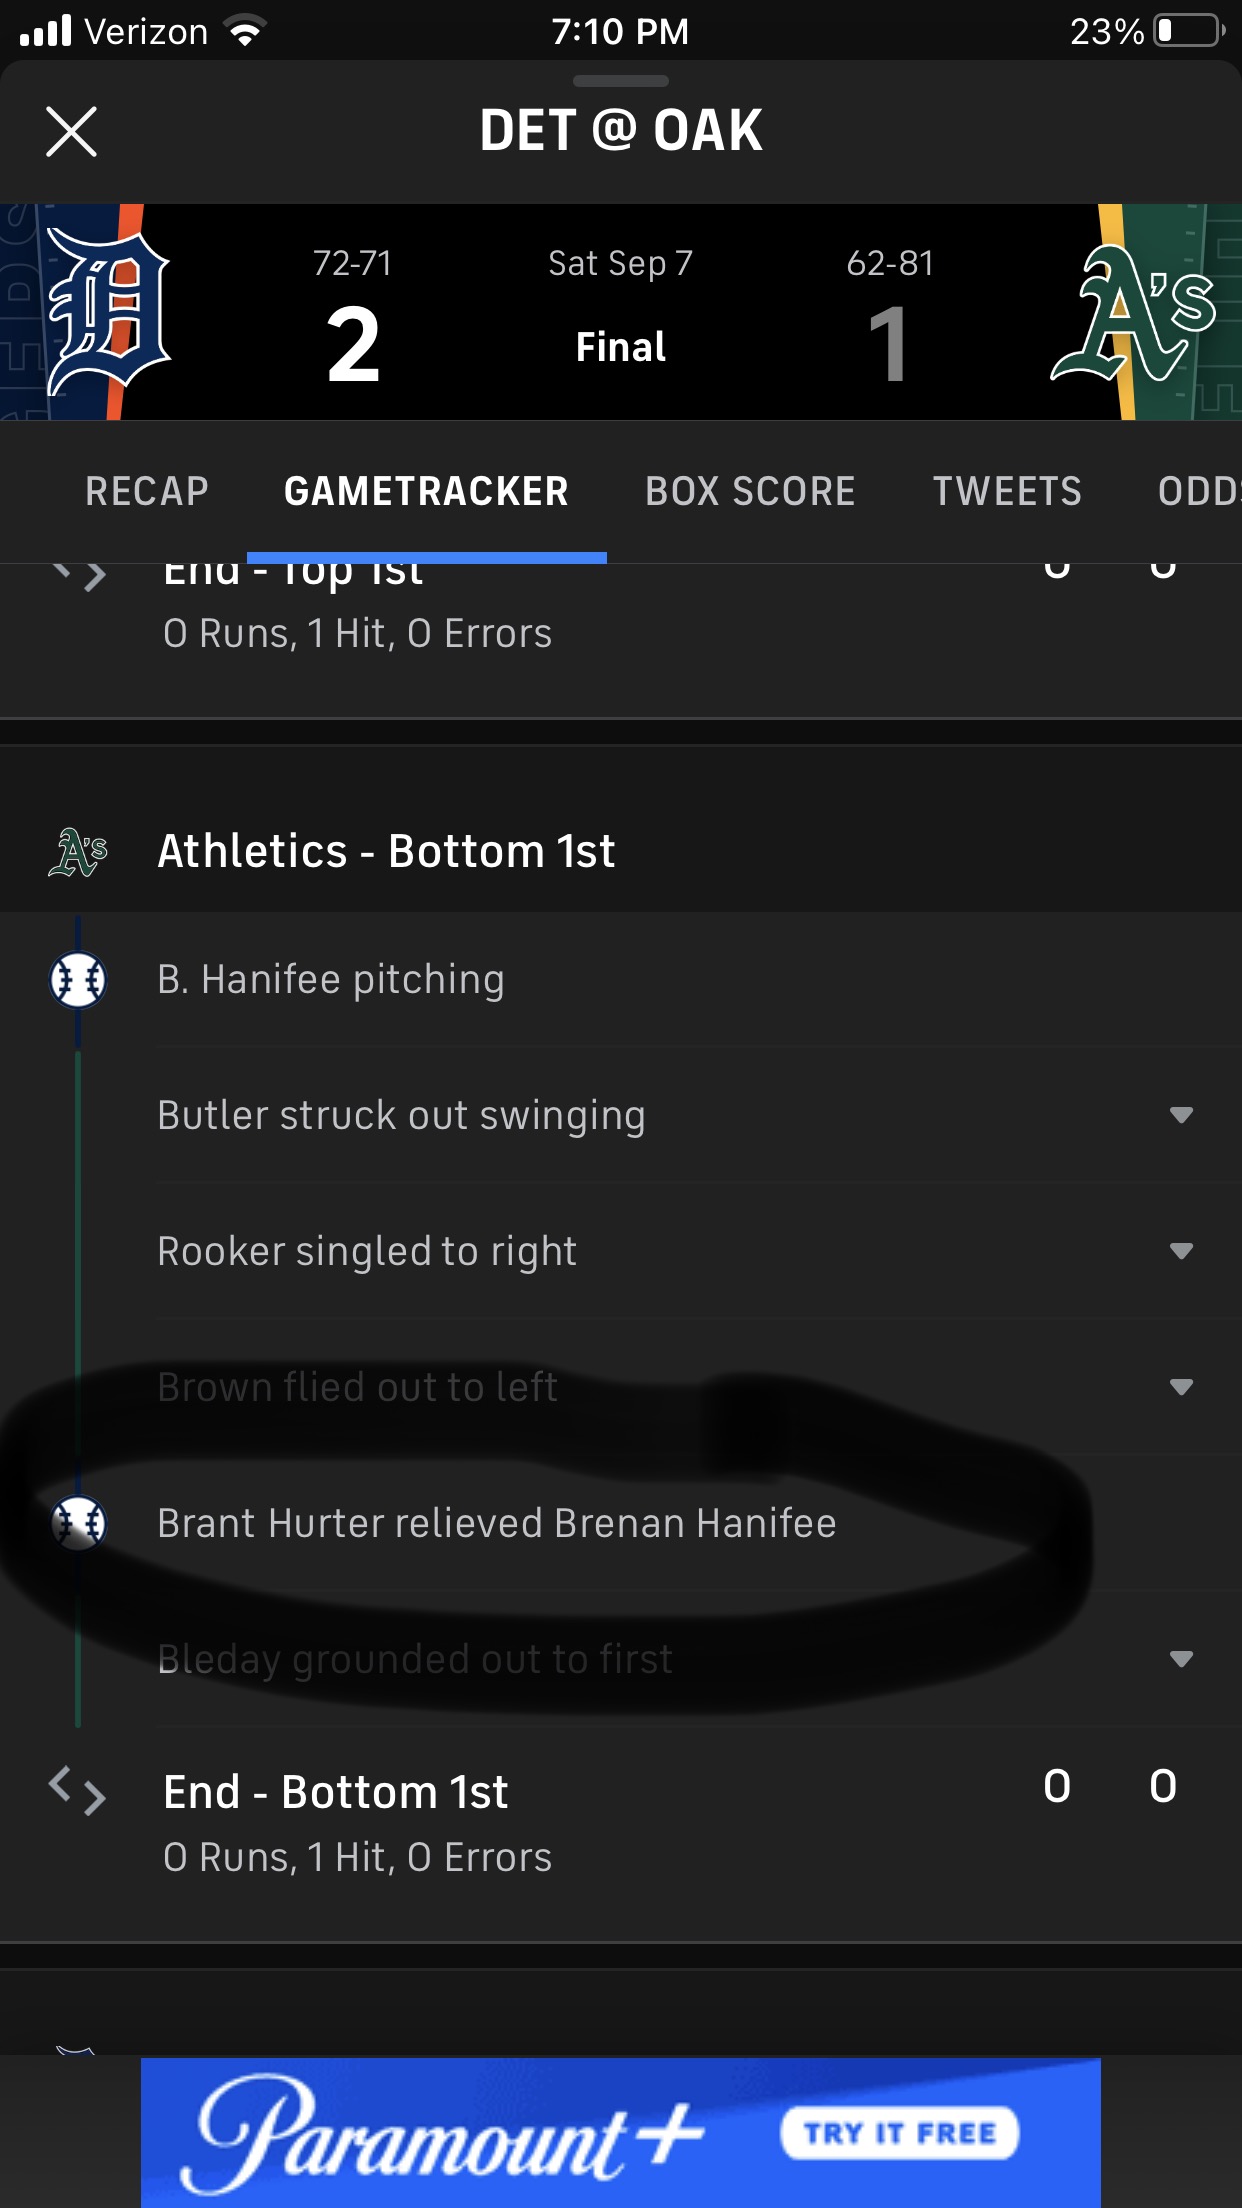Tap arrows icon beside End - Top 1st
Screen dimensions: 1242x2208
pos(78,574)
